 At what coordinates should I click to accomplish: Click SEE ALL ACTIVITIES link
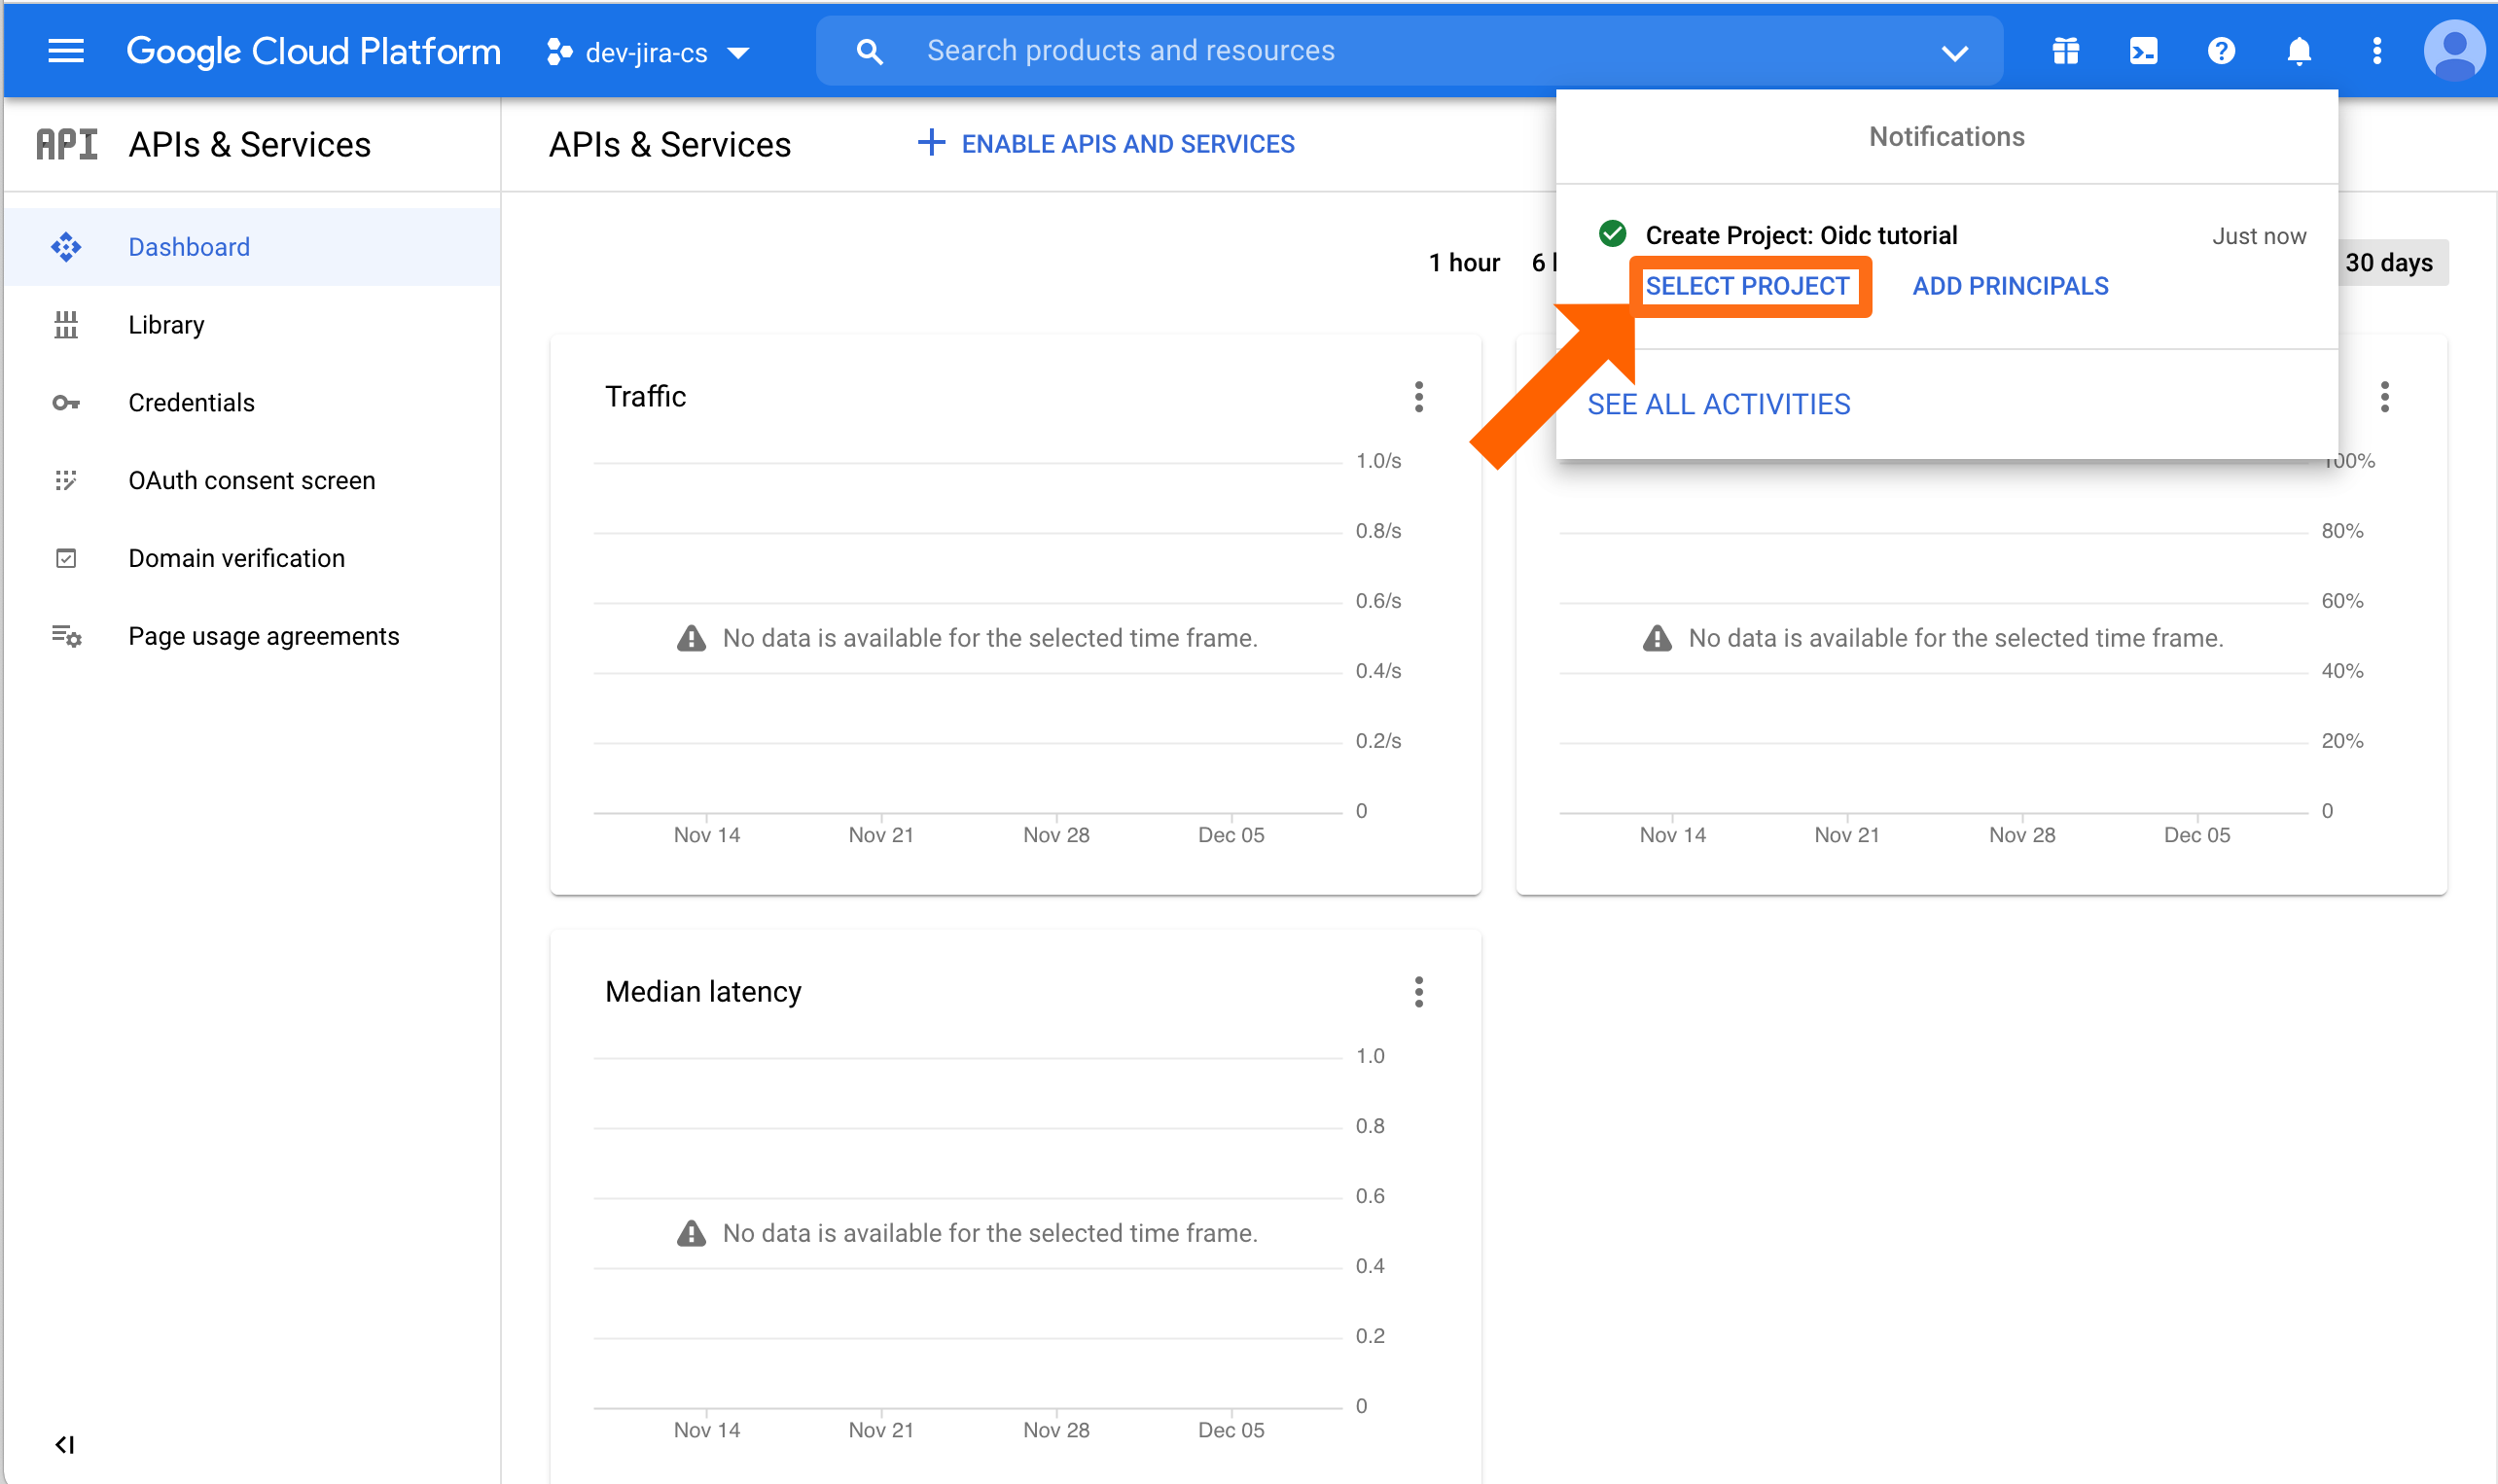1718,404
